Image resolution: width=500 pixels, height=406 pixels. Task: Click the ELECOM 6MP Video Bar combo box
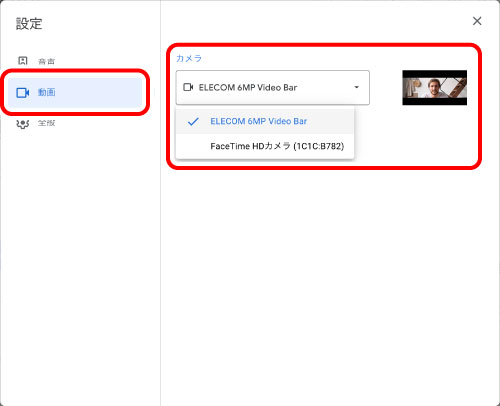272,87
